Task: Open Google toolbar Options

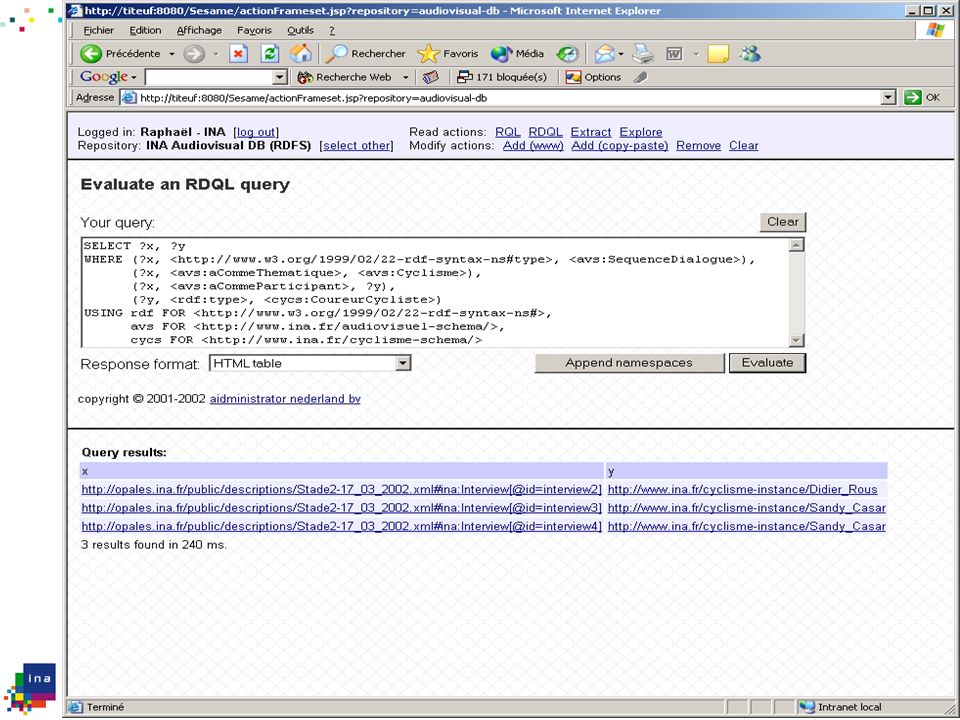Action: 593,77
